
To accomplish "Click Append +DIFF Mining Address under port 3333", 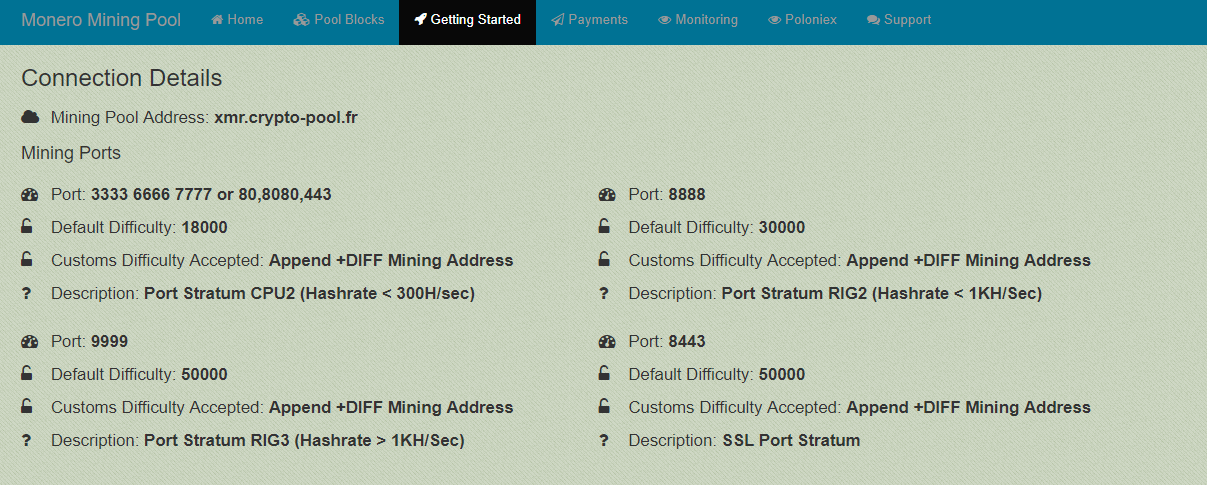I will tap(391, 260).
